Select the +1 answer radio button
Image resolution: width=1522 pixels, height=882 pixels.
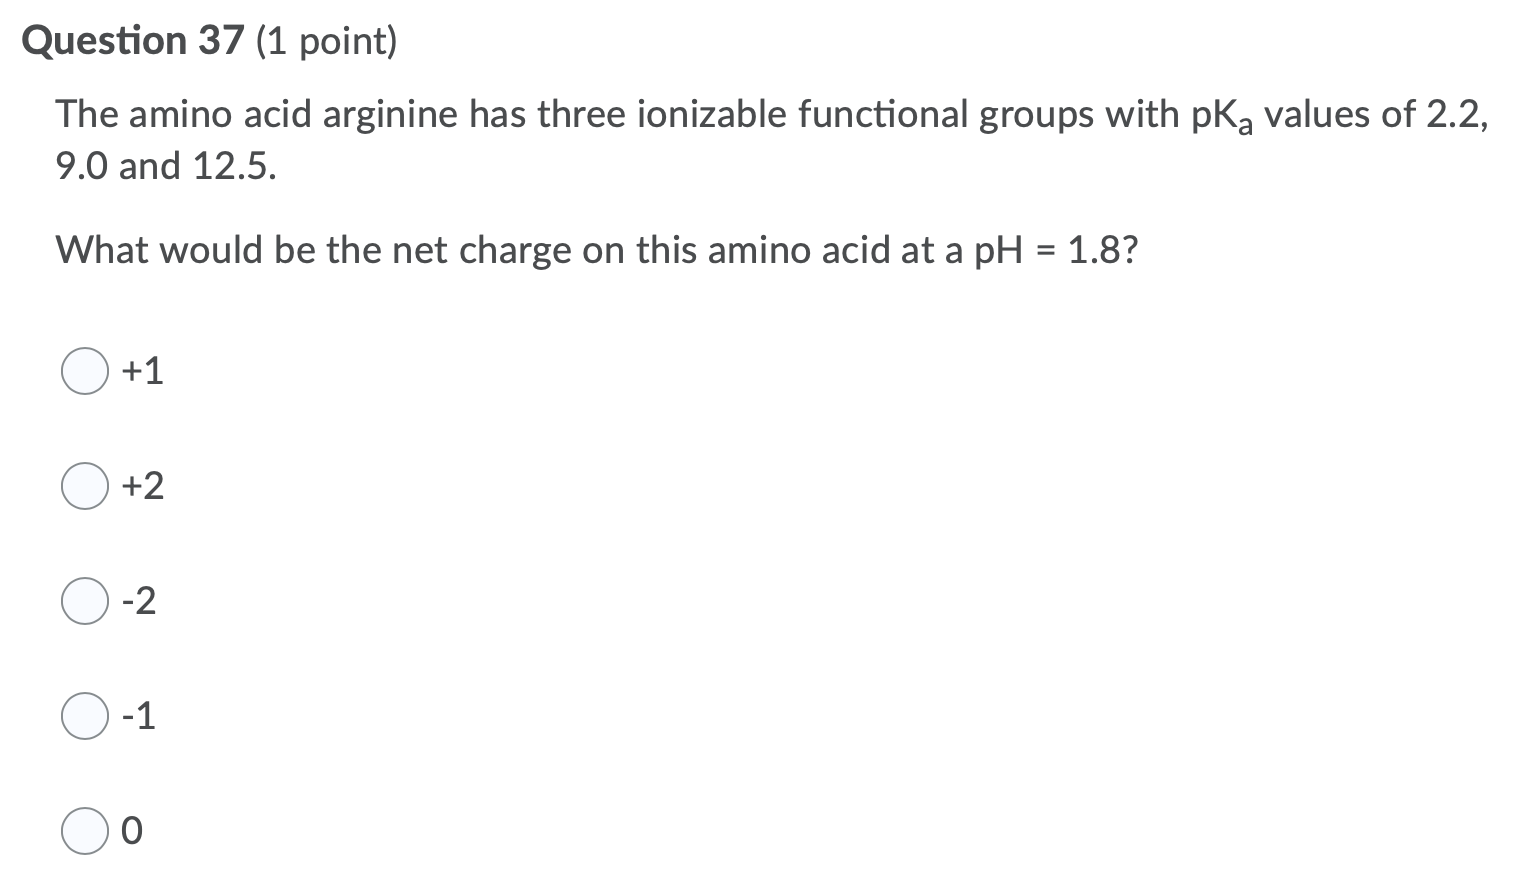click(84, 372)
